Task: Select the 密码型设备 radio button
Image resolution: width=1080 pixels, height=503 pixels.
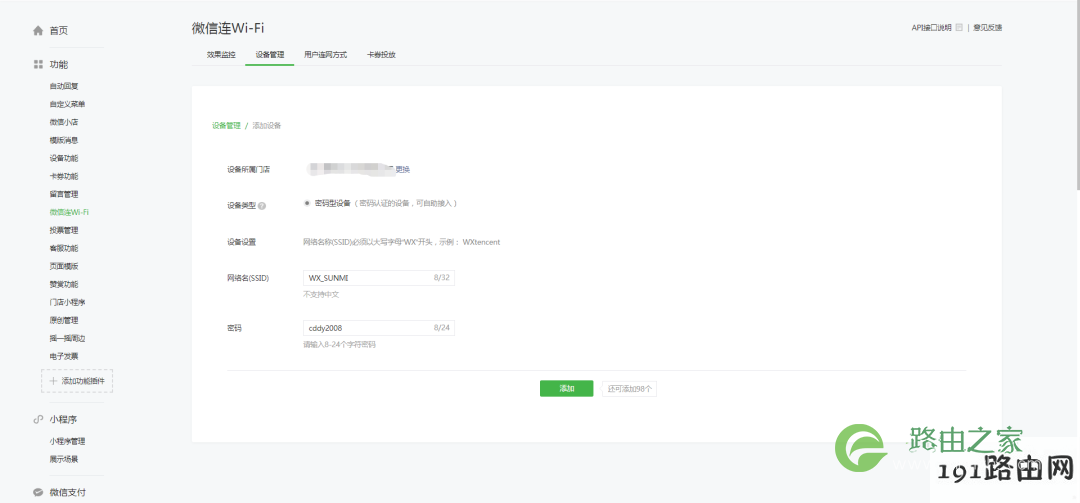Action: pyautogui.click(x=307, y=203)
